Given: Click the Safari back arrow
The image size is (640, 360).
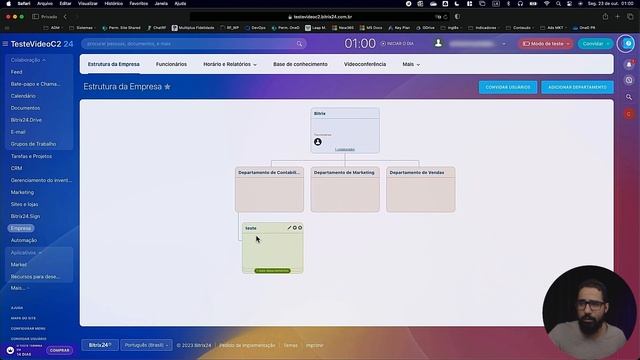Looking at the screenshot, I should (65, 17).
